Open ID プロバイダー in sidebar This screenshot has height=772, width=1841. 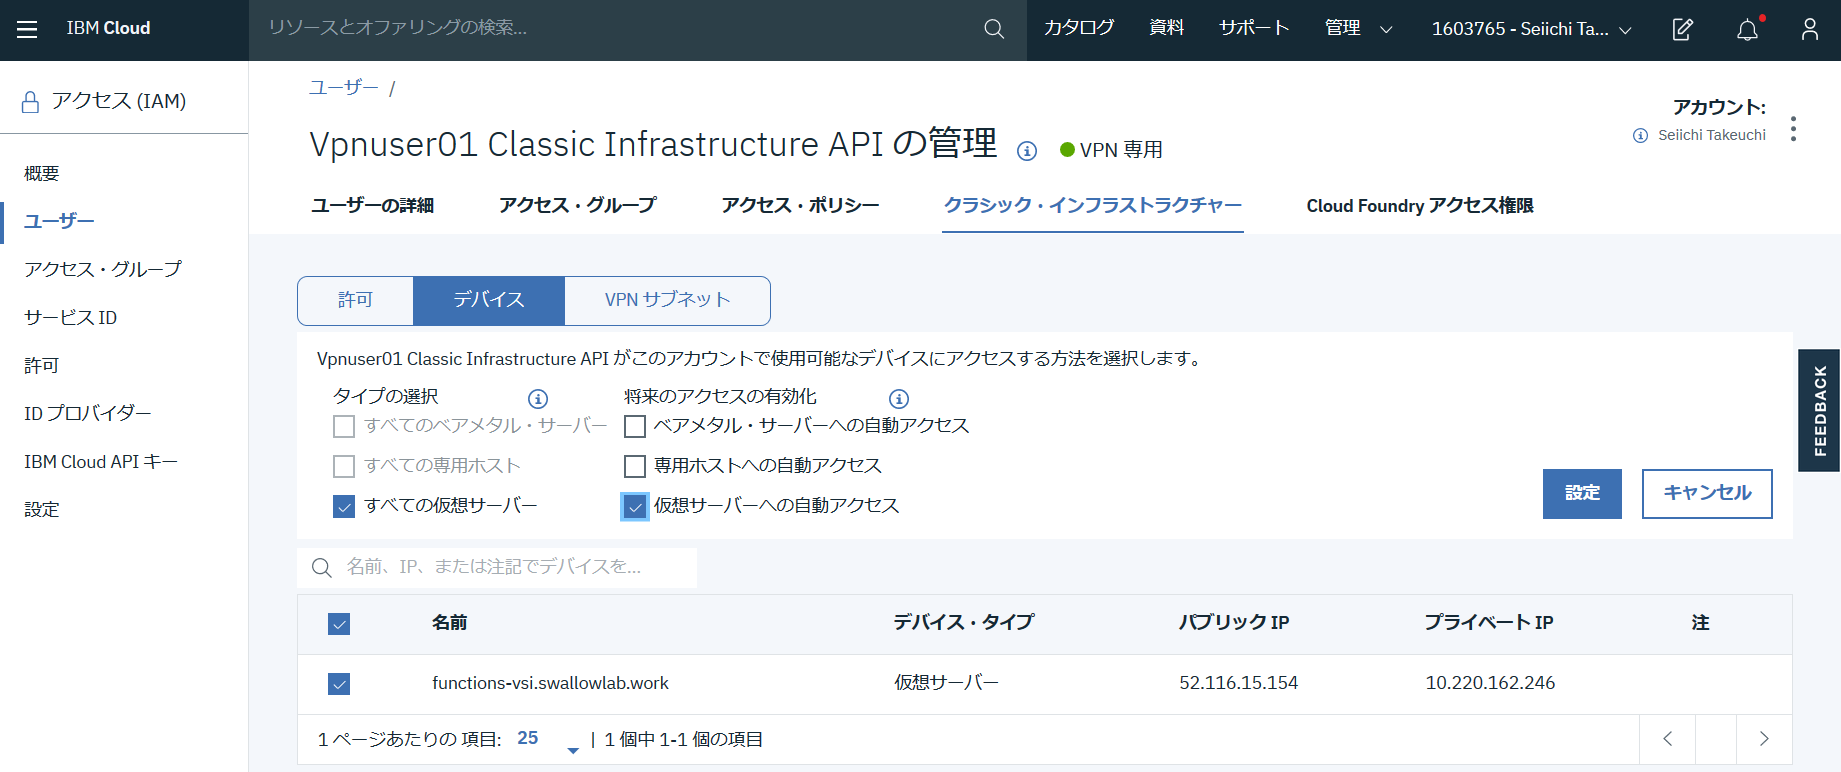88,414
